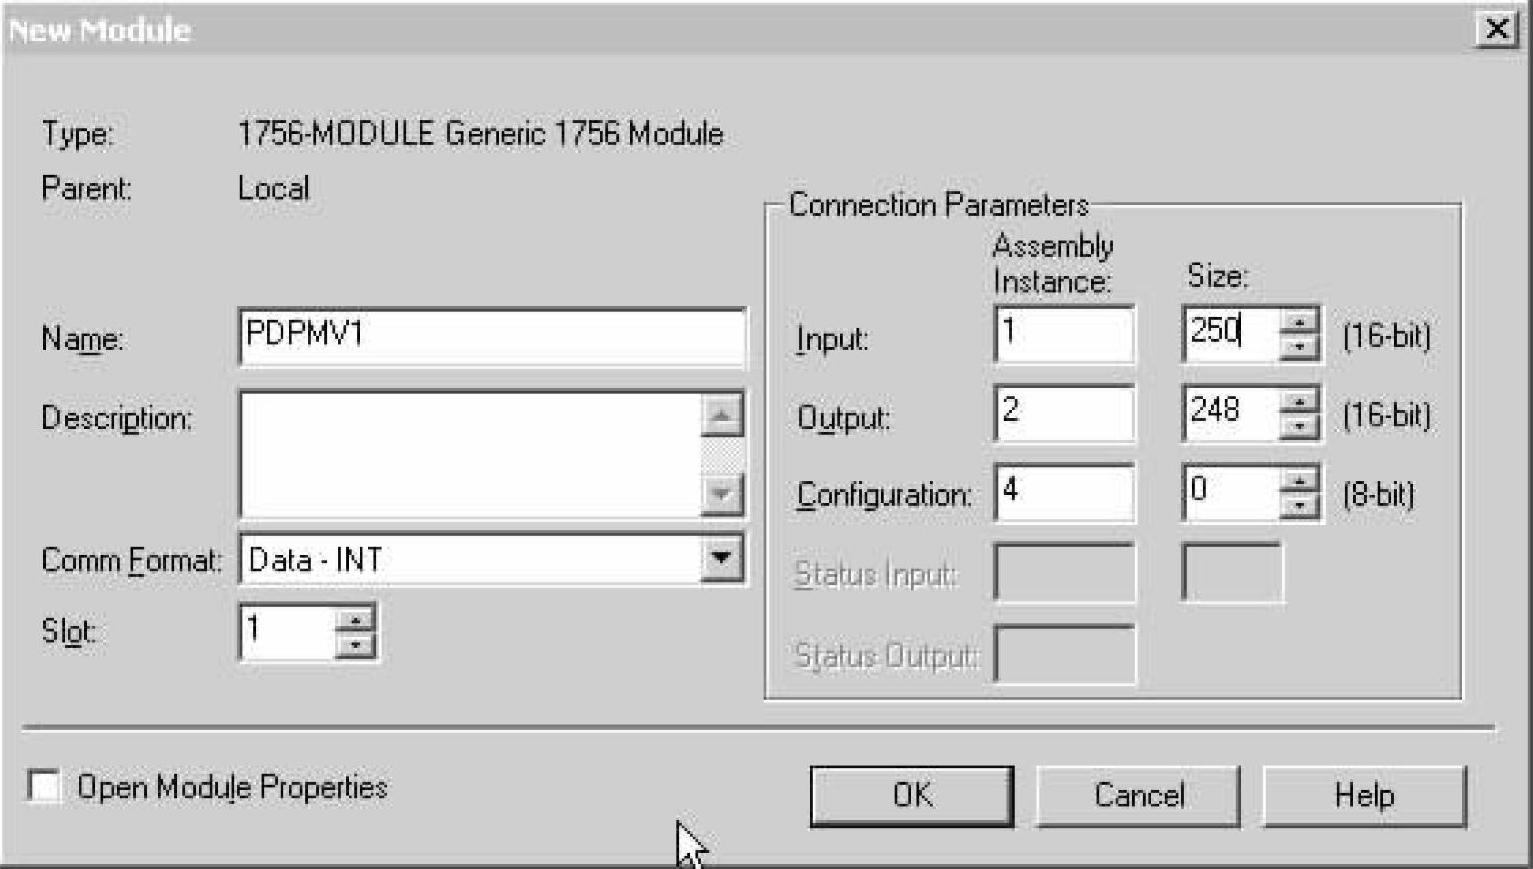Focus the Description text area

point(470,454)
